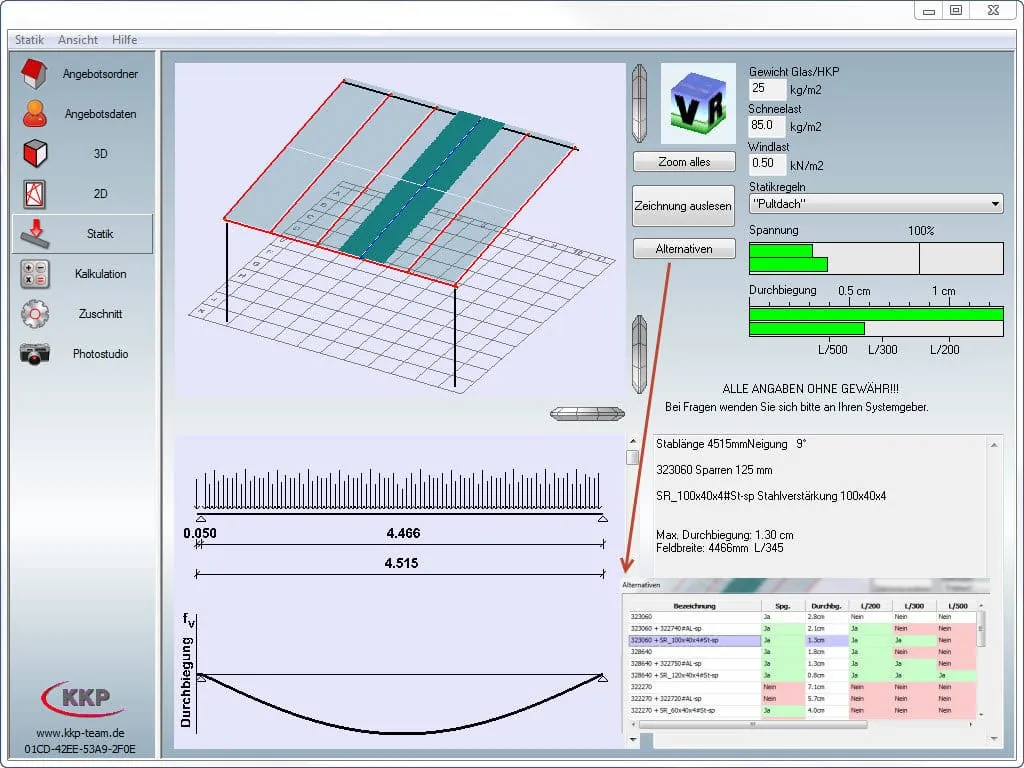Select row 328640 + 322750#AL-sp
This screenshot has width=1024, height=768.
[x=802, y=664]
